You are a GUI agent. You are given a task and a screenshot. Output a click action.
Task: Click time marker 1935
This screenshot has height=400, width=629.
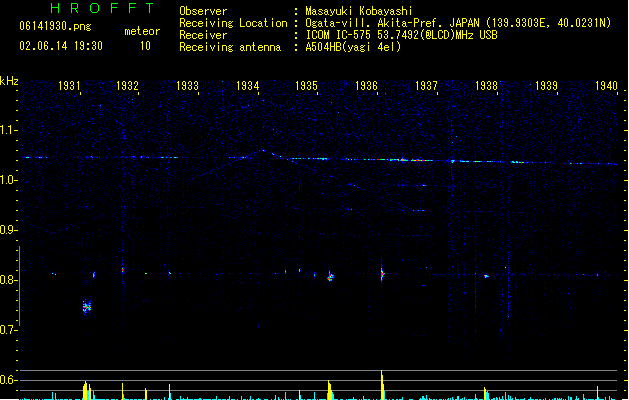[306, 85]
